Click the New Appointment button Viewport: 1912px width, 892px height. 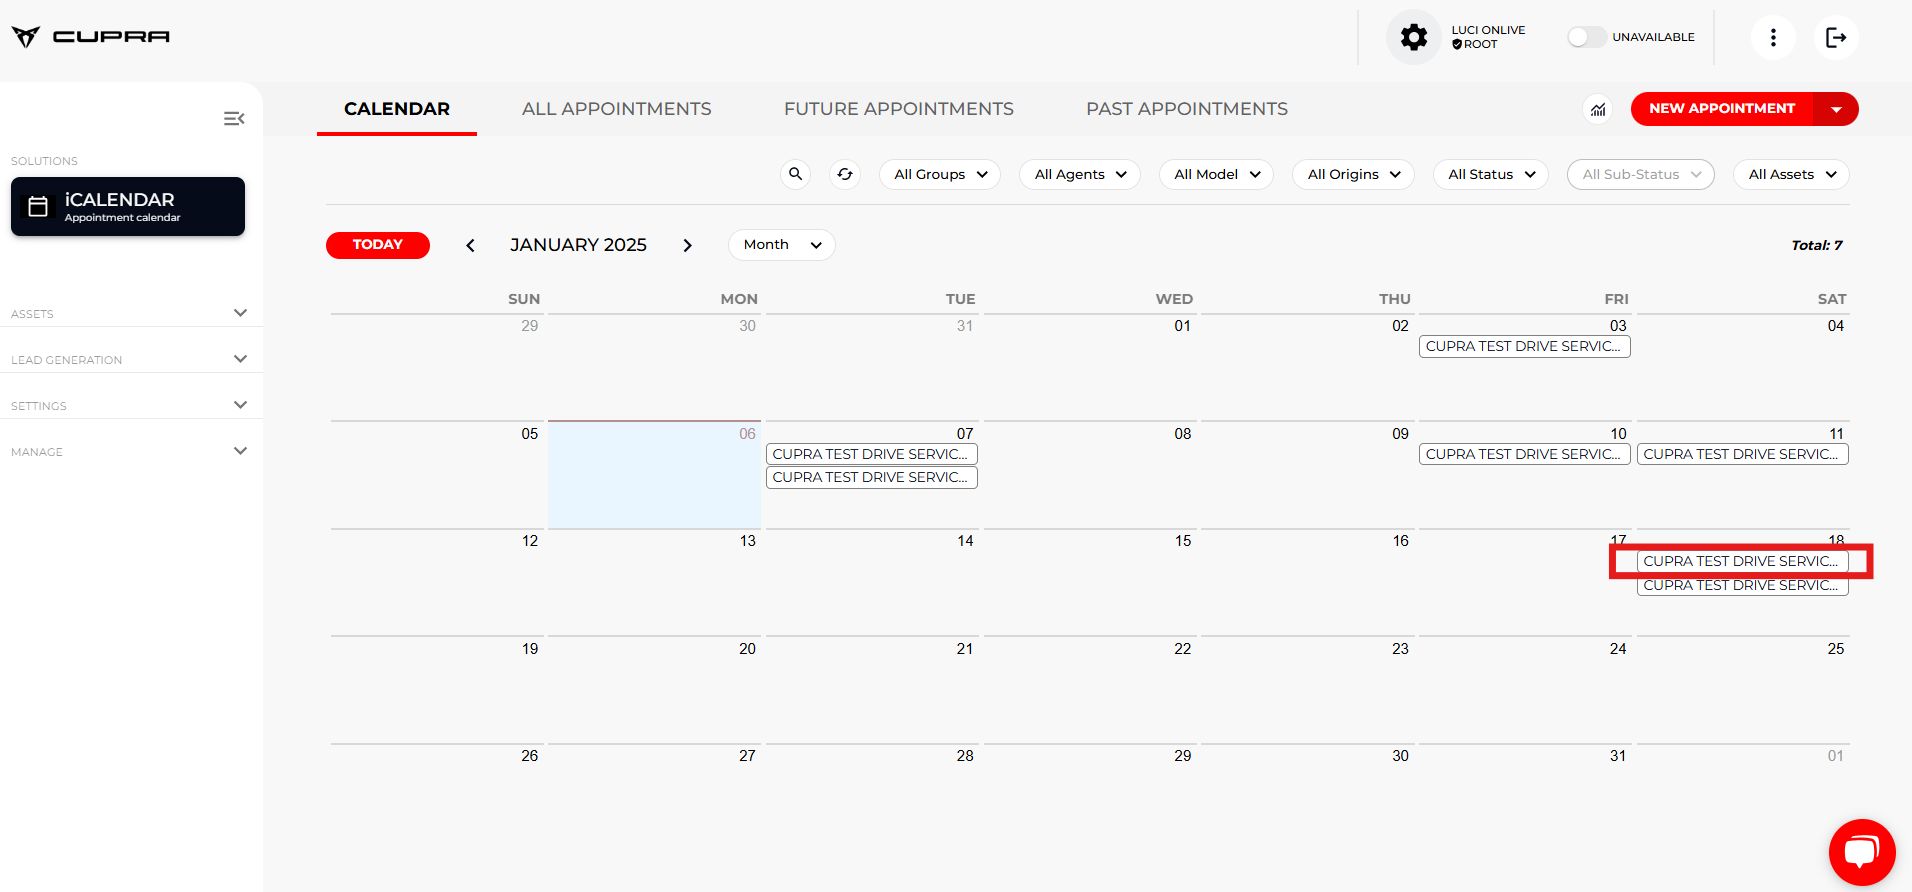(x=1721, y=109)
